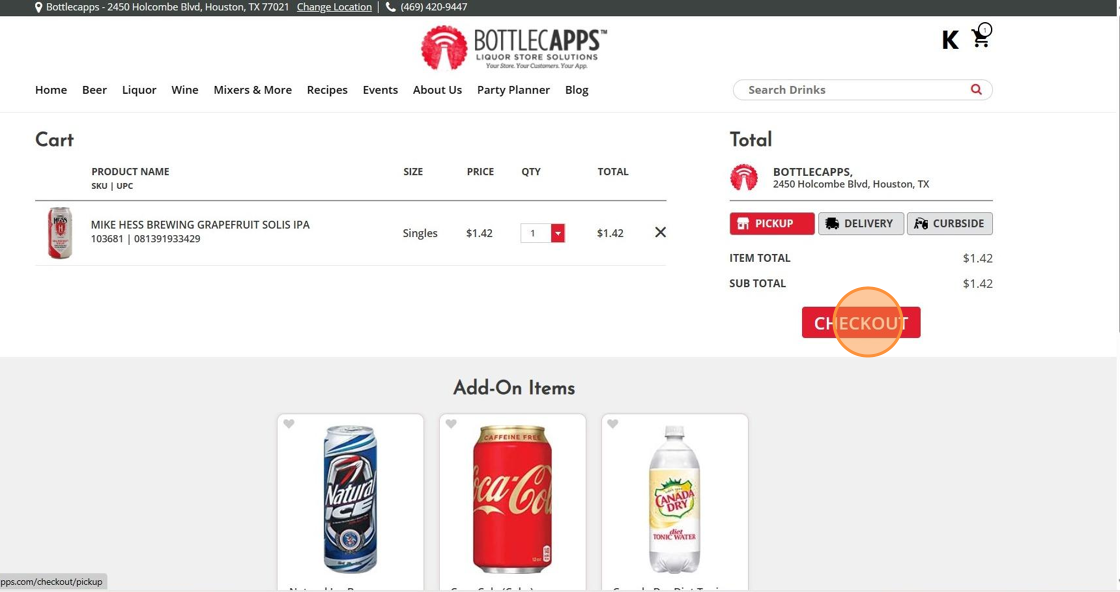Viewport: 1120px width, 592px height.
Task: Click the 2450 Holcombe Blvd, Houston, TX address under Total
Action: (851, 184)
